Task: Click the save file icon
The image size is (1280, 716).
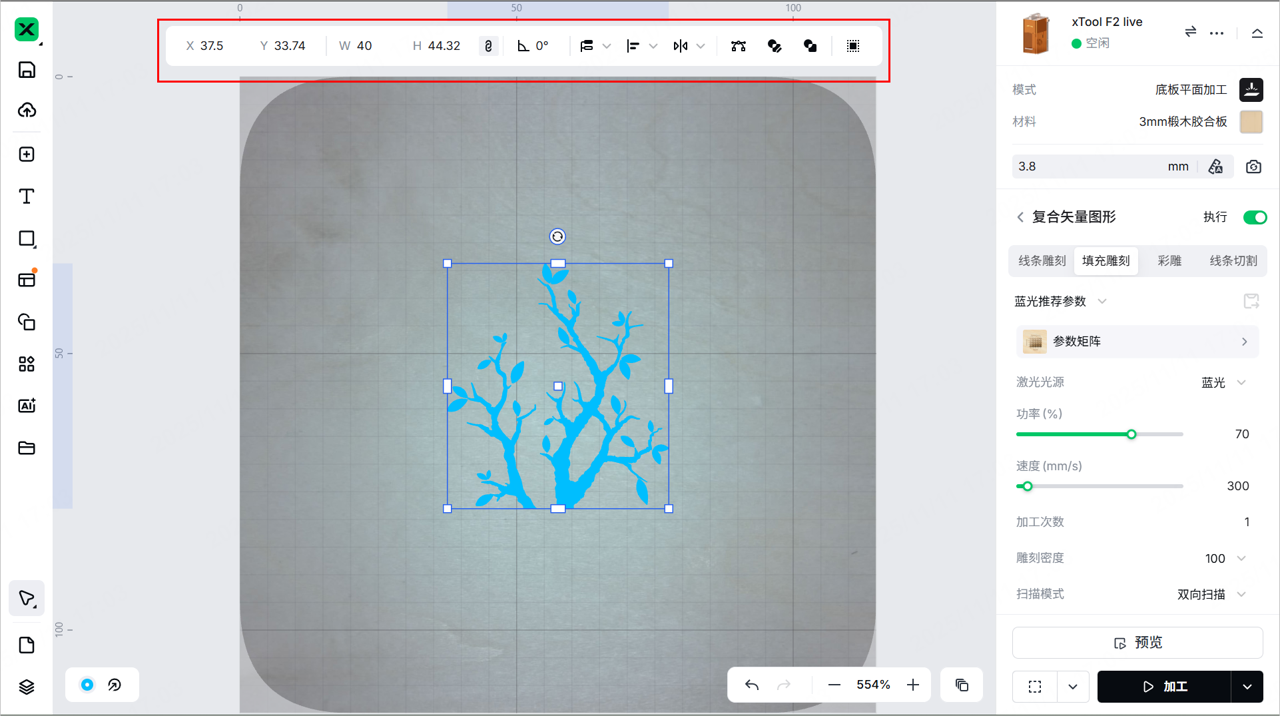Action: pos(27,70)
